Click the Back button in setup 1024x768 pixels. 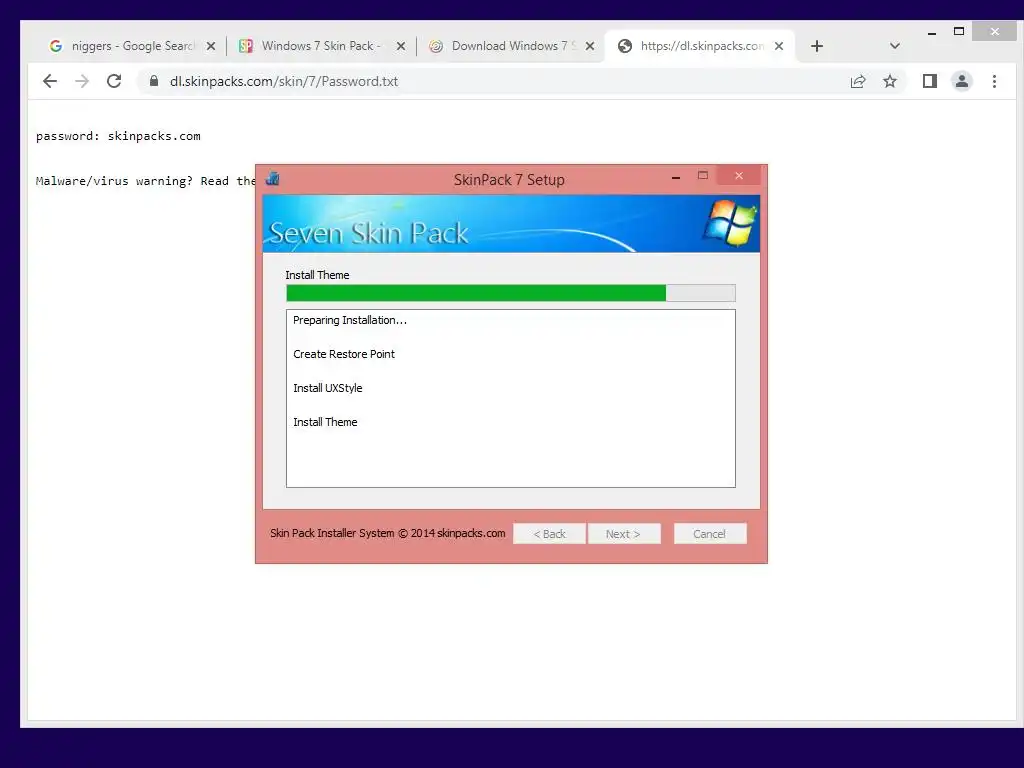[x=549, y=534]
